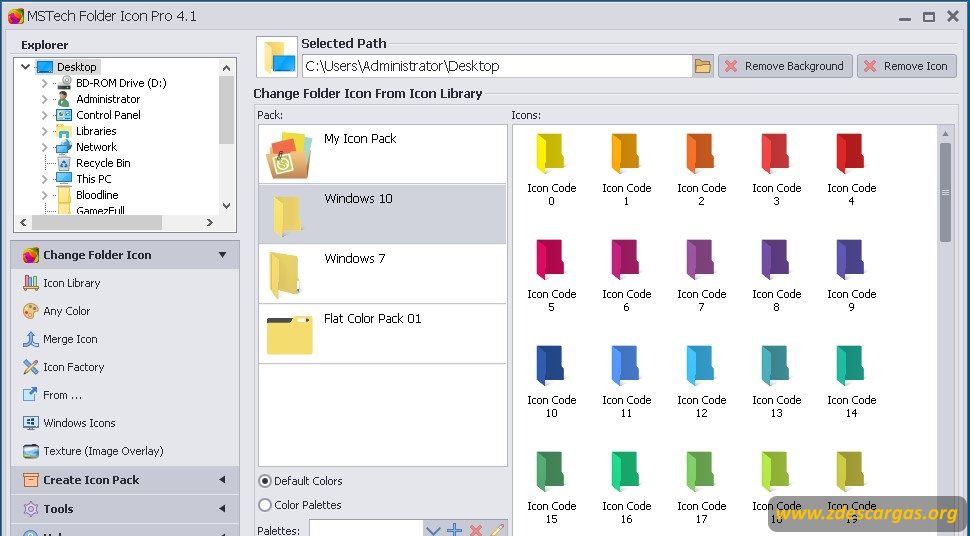Pick the light blue Icon Code 12 folder
Screen dimensions: 970x536
coord(701,365)
